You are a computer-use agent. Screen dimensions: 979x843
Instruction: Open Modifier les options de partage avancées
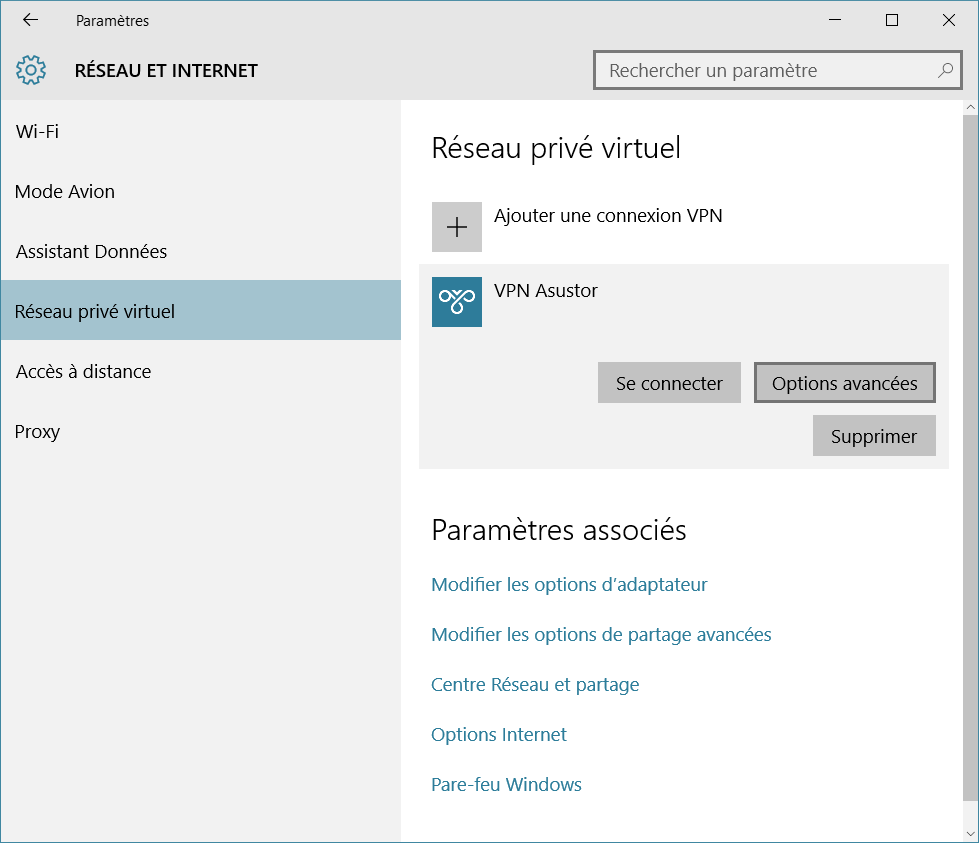click(601, 634)
